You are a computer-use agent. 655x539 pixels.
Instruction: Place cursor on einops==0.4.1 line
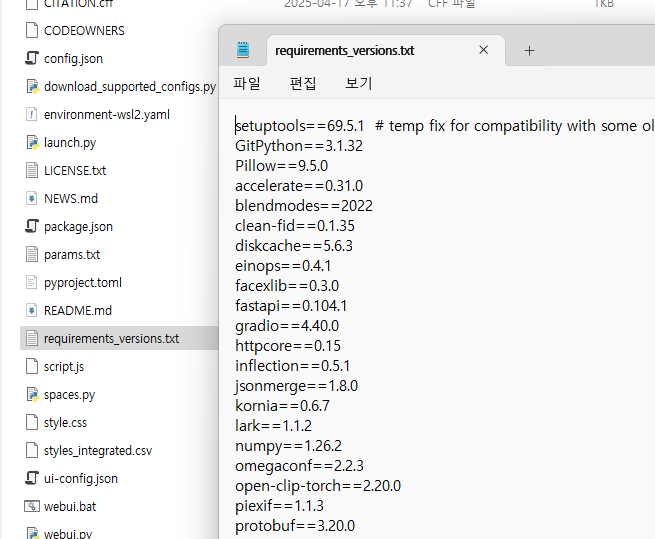(x=283, y=266)
